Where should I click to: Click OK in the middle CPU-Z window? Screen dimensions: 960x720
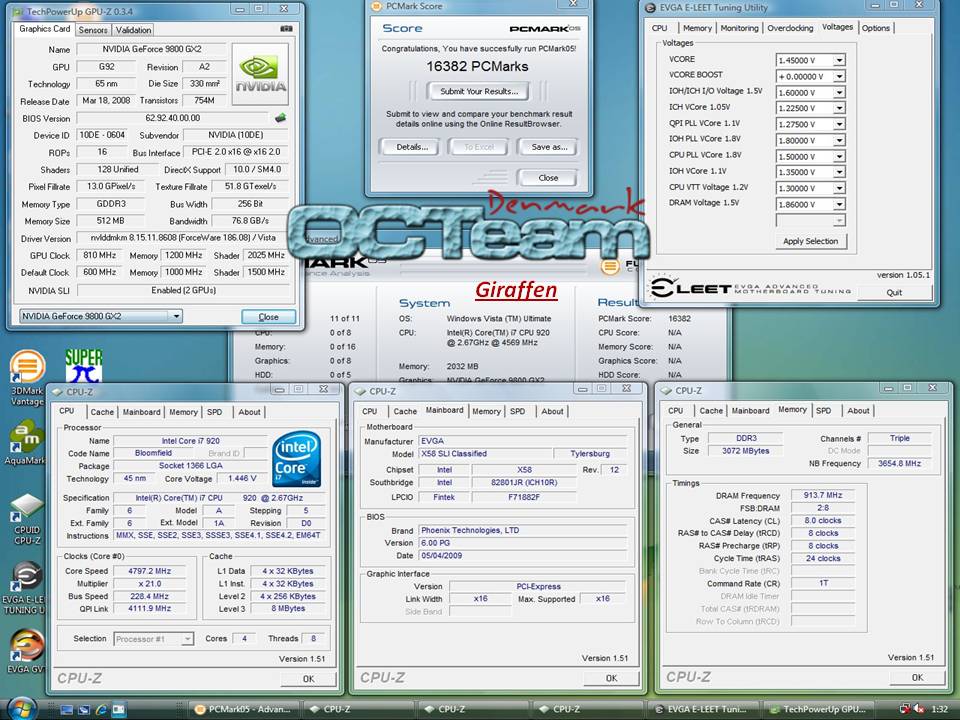(x=611, y=678)
